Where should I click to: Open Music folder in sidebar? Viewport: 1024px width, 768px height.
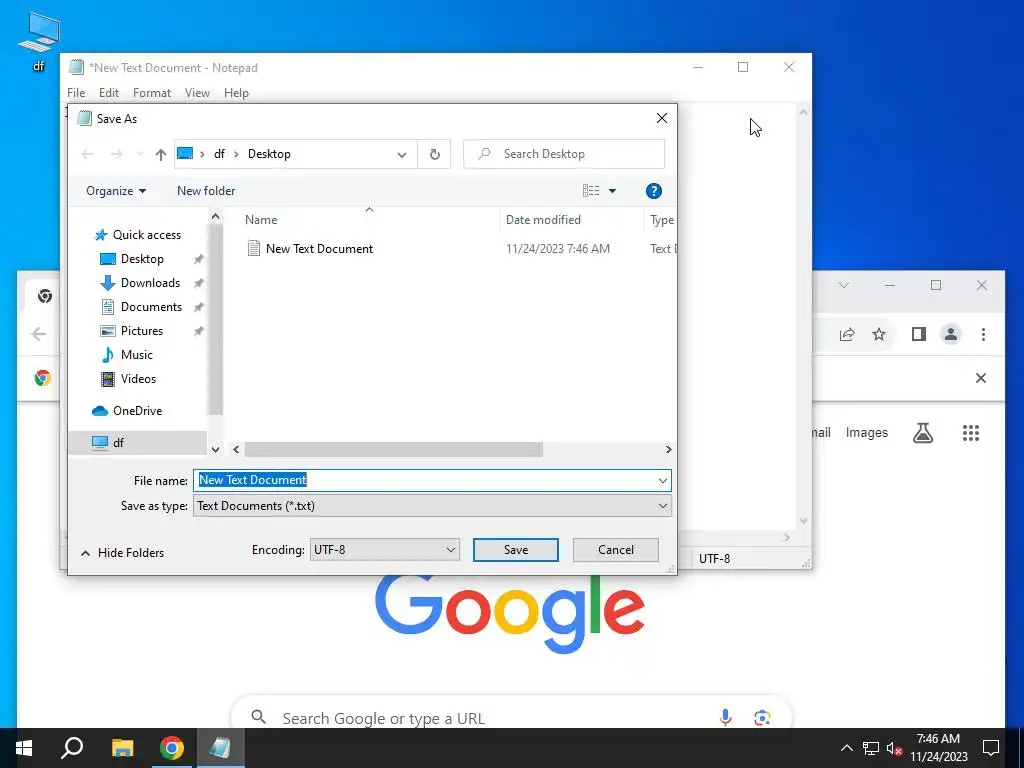click(x=136, y=355)
